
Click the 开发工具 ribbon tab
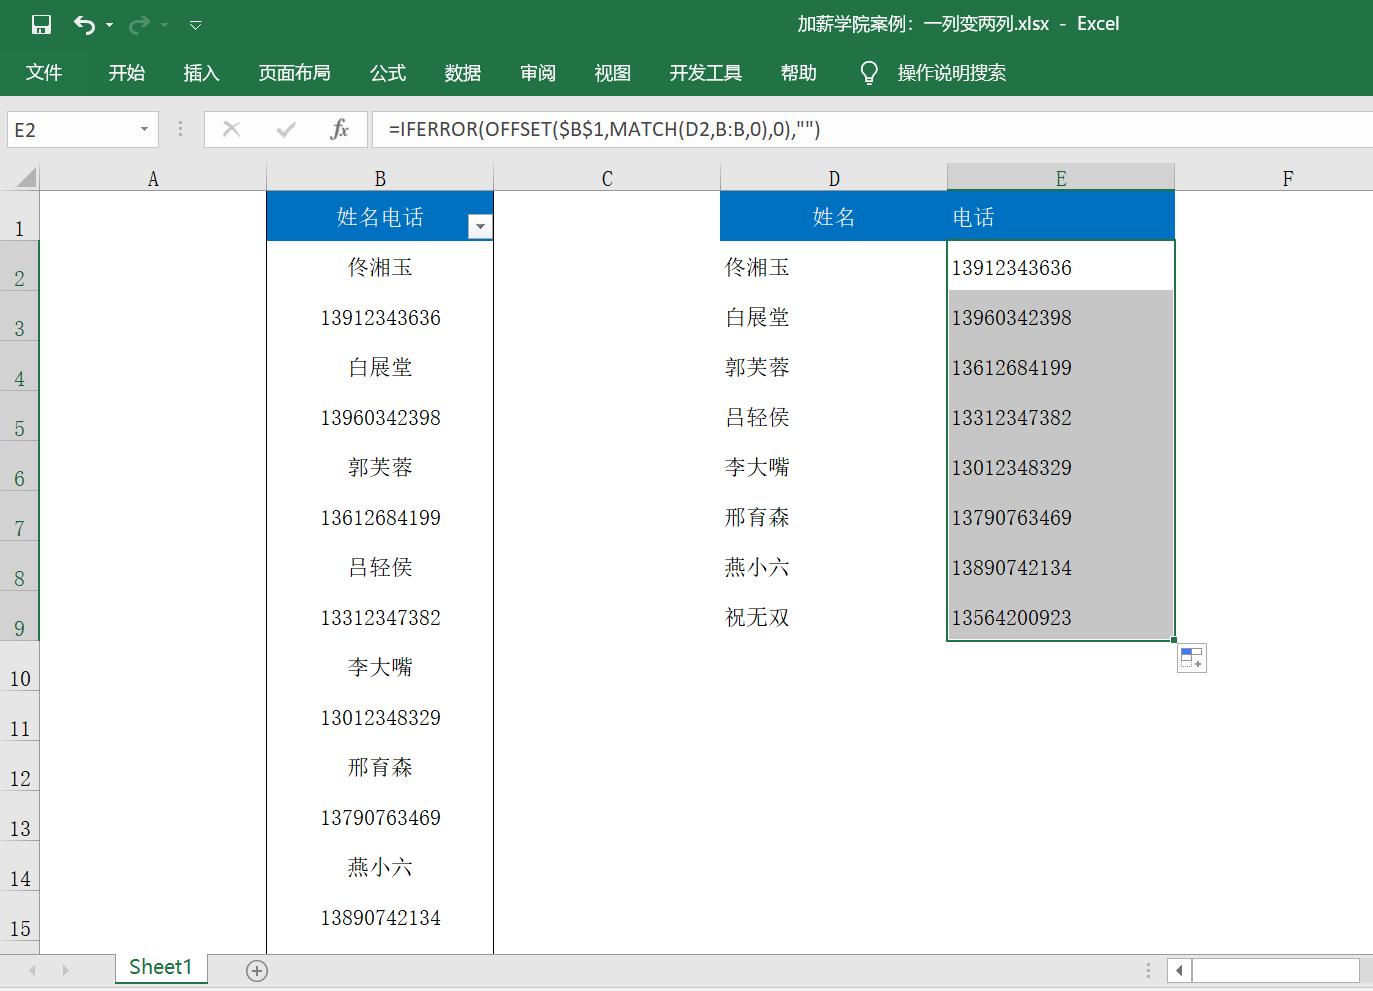coord(705,72)
